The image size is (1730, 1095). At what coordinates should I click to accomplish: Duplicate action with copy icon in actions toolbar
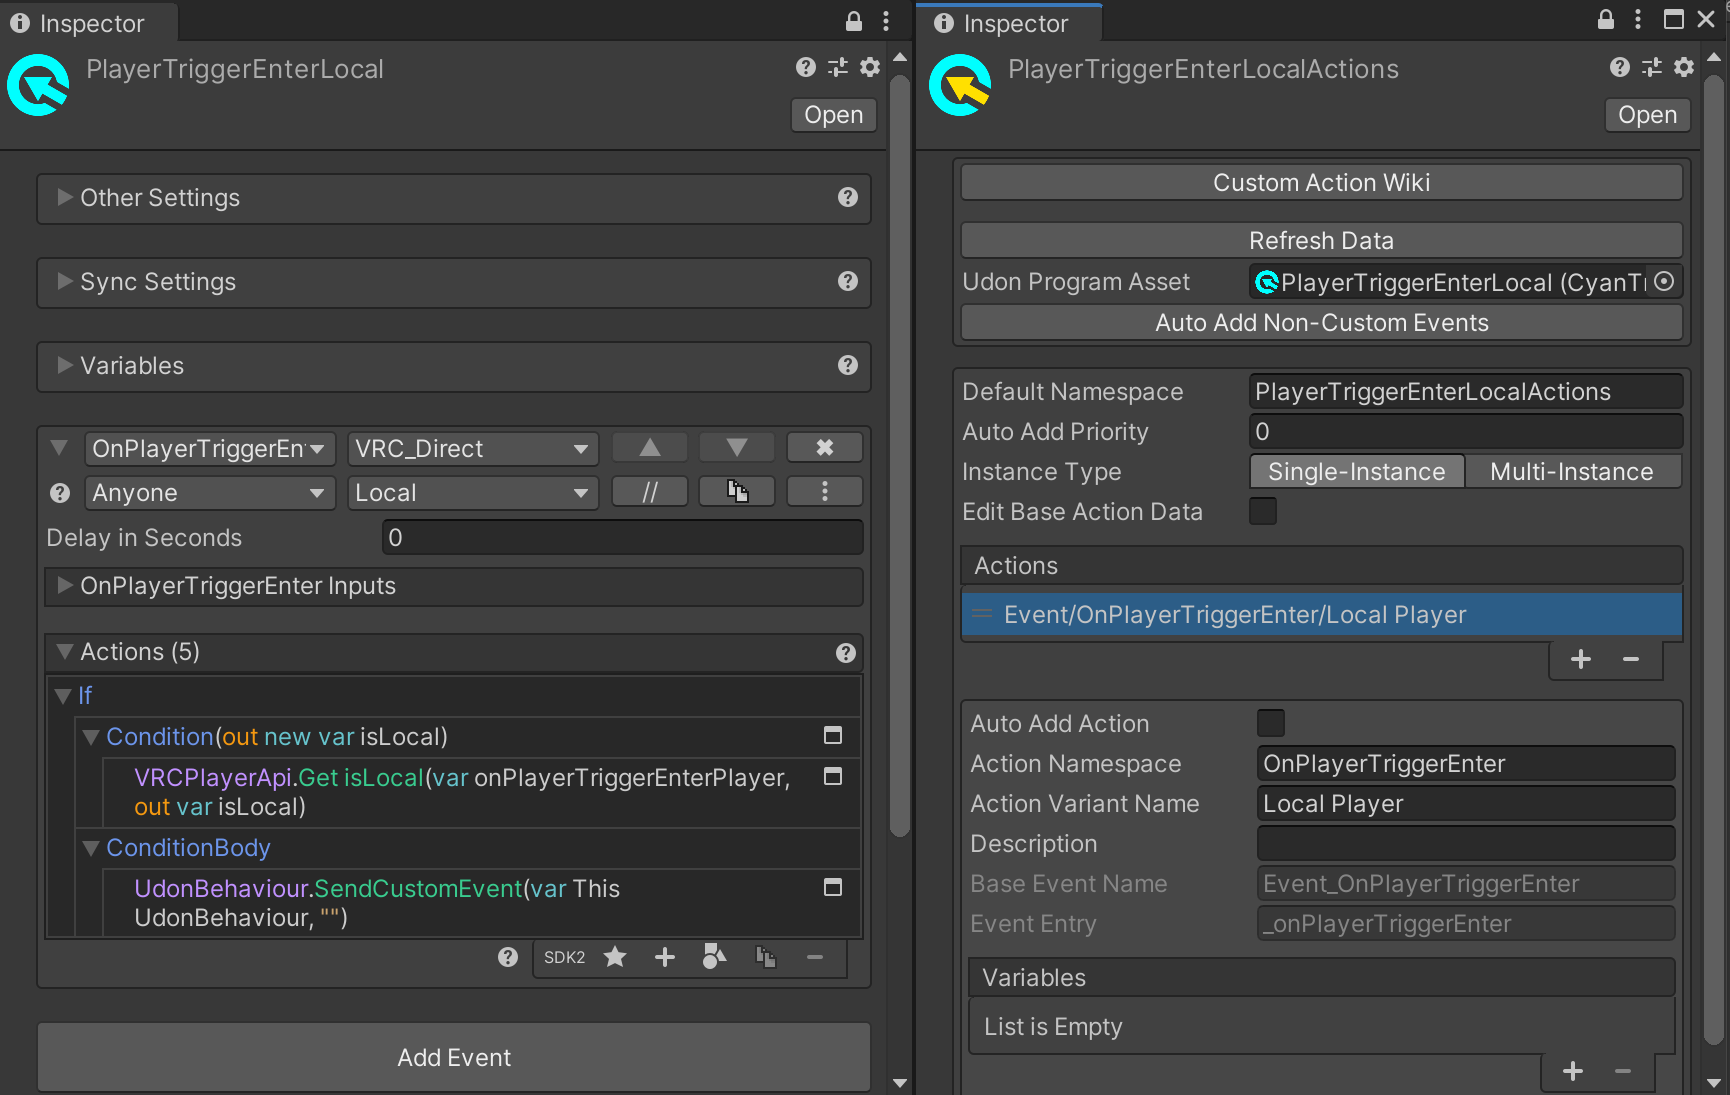(765, 957)
